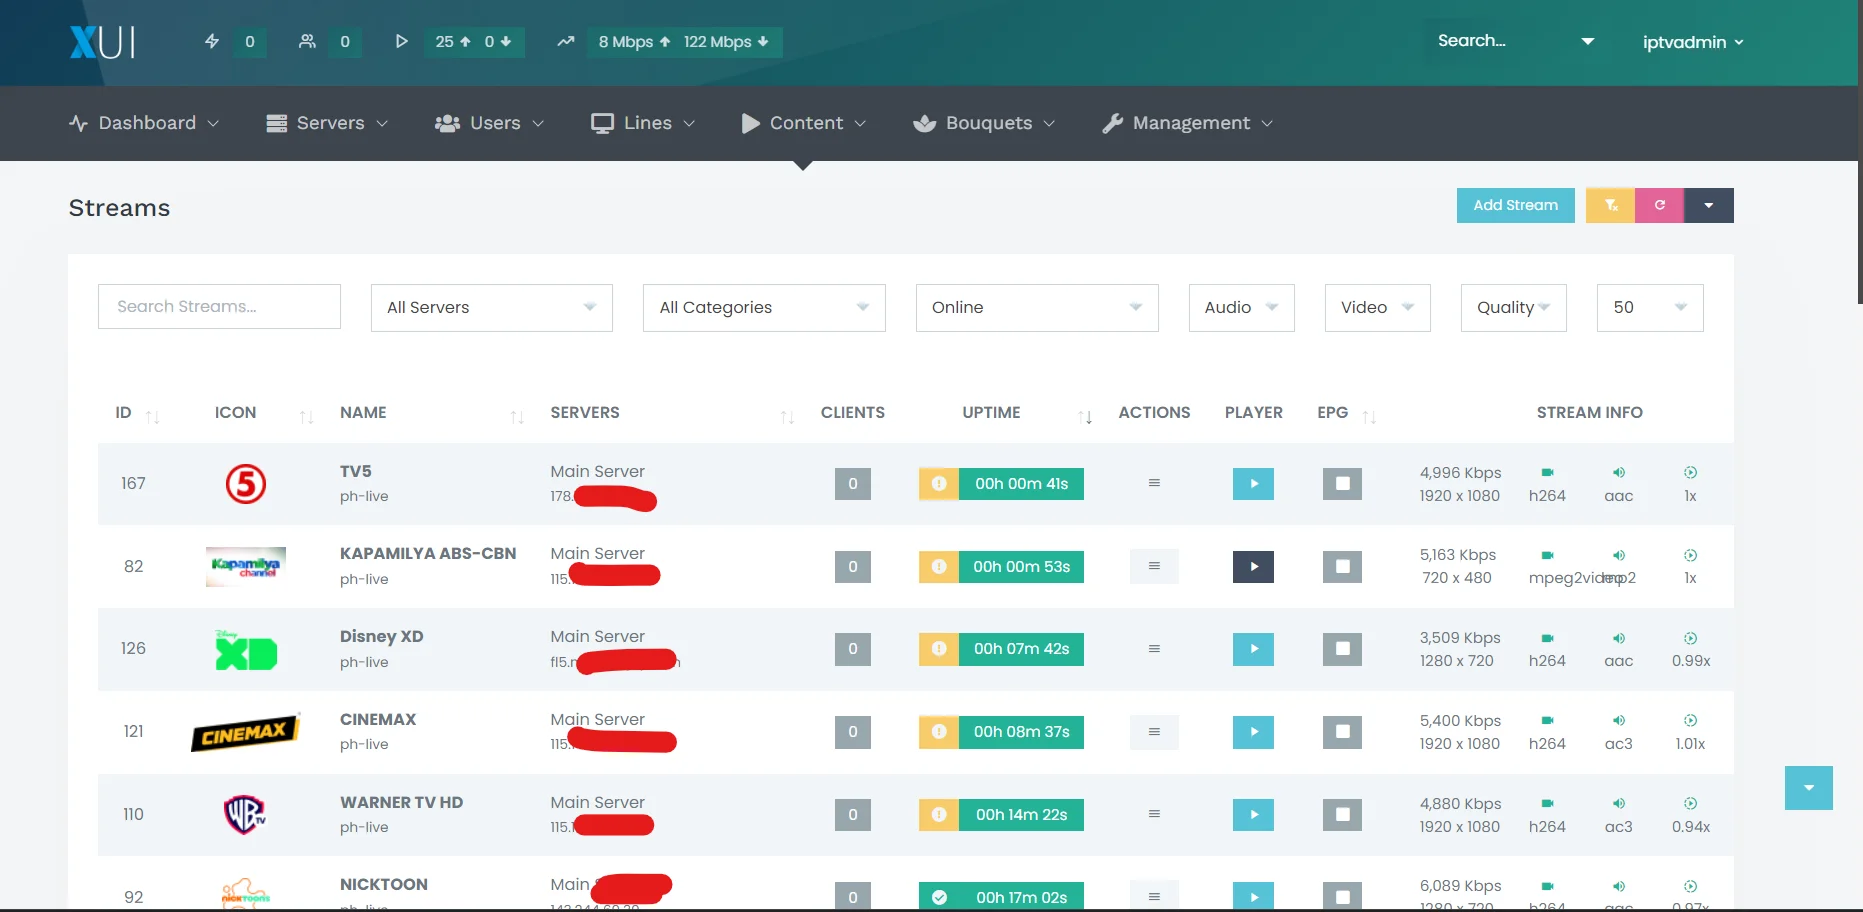This screenshot has width=1863, height=912.
Task: Click the CINEMAX clients count badge
Action: 853,732
